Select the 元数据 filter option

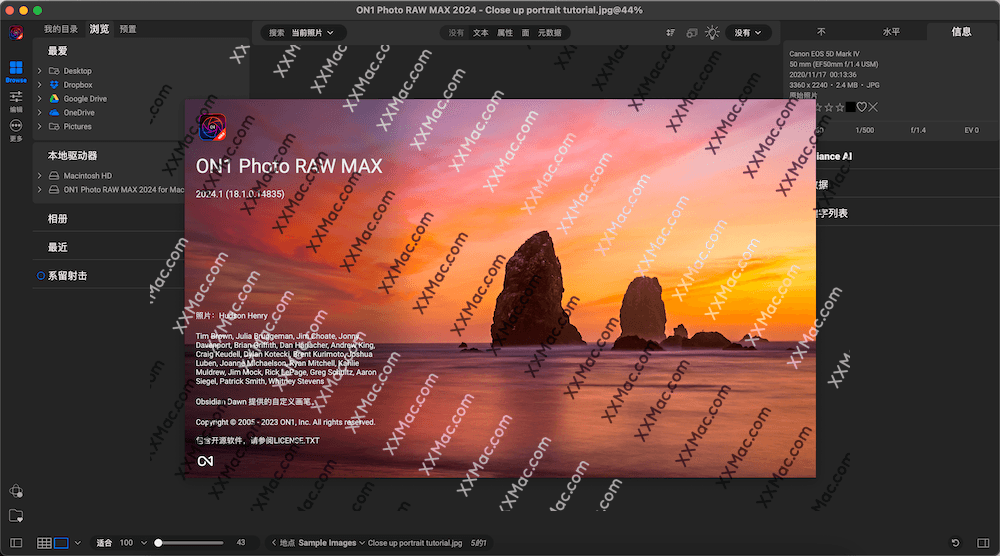pyautogui.click(x=550, y=33)
